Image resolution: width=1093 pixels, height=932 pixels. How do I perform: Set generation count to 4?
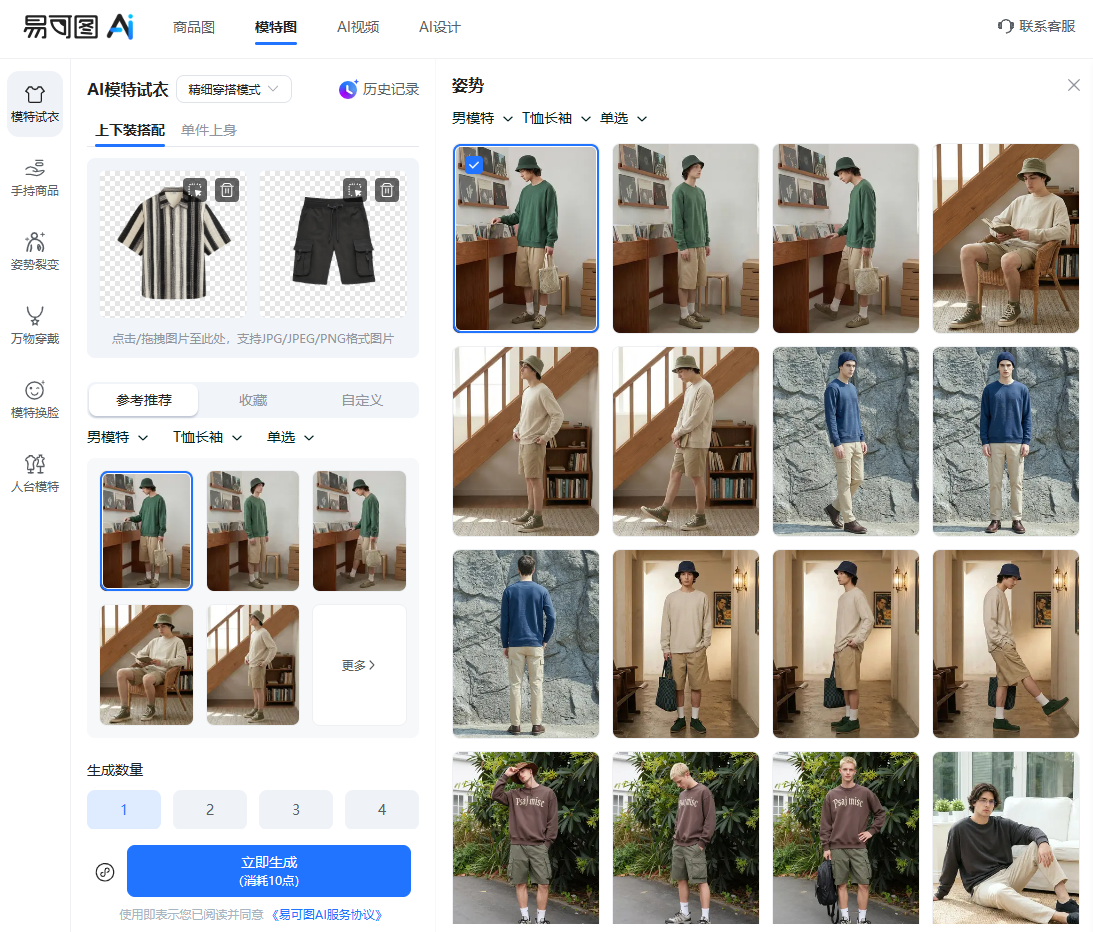(x=382, y=809)
